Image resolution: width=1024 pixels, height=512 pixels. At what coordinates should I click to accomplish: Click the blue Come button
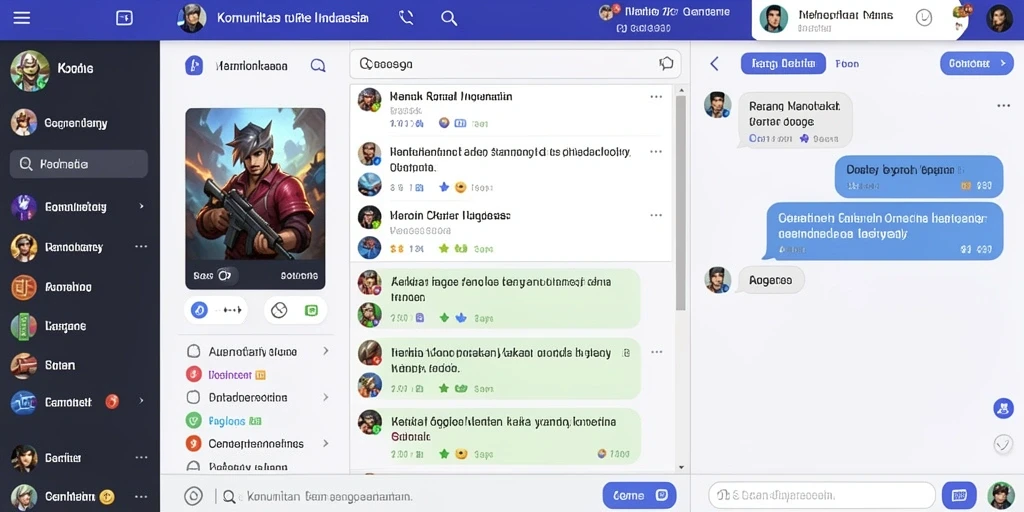point(639,496)
